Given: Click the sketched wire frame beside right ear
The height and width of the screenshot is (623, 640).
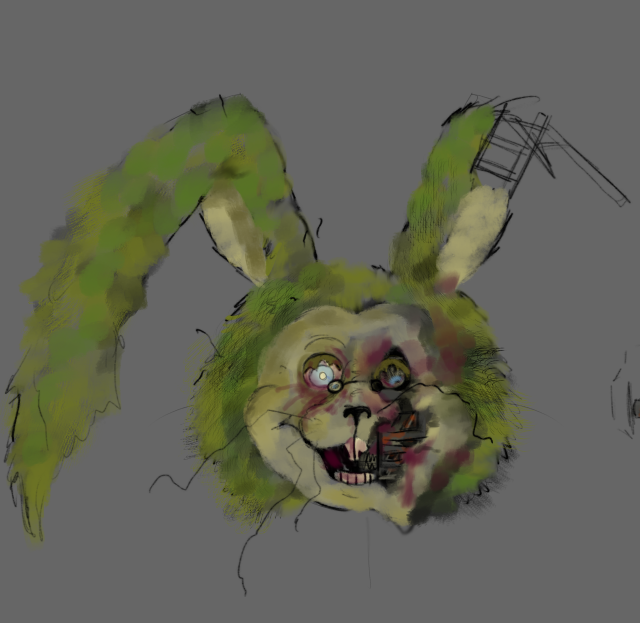Looking at the screenshot, I should (548, 149).
